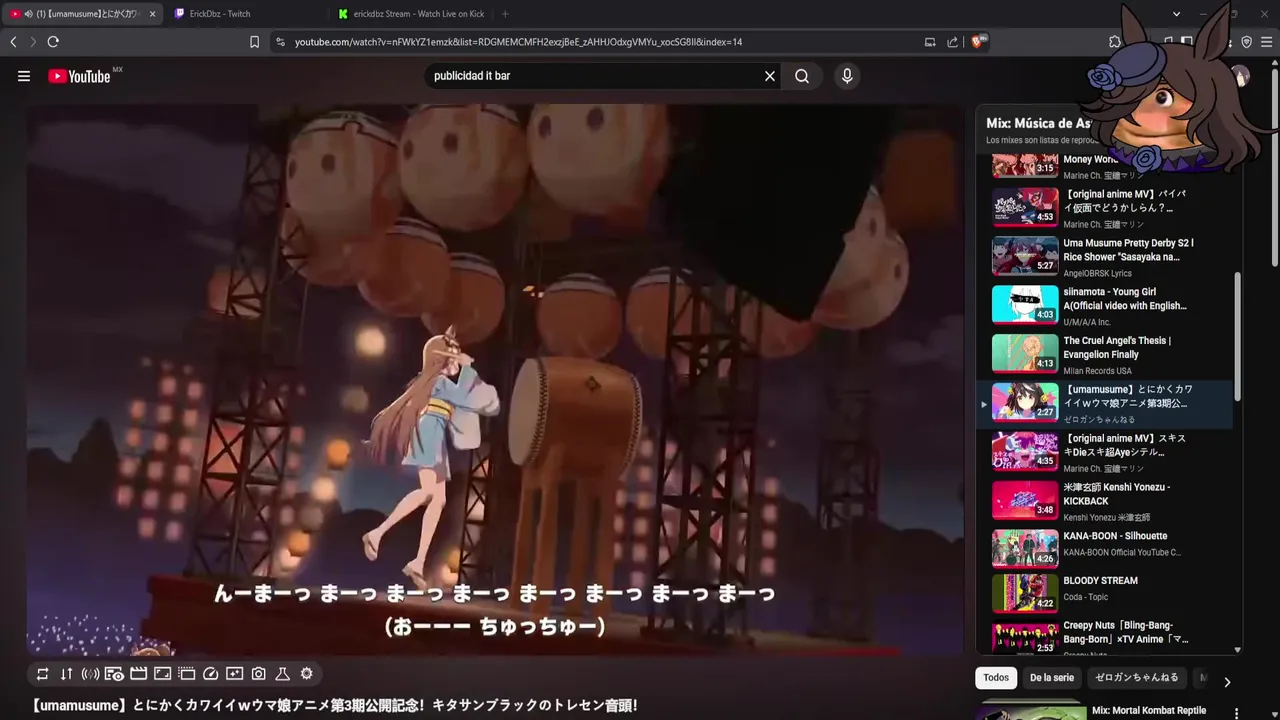Click the YouTube URL in address bar
The width and height of the screenshot is (1280, 720).
pyautogui.click(x=518, y=42)
